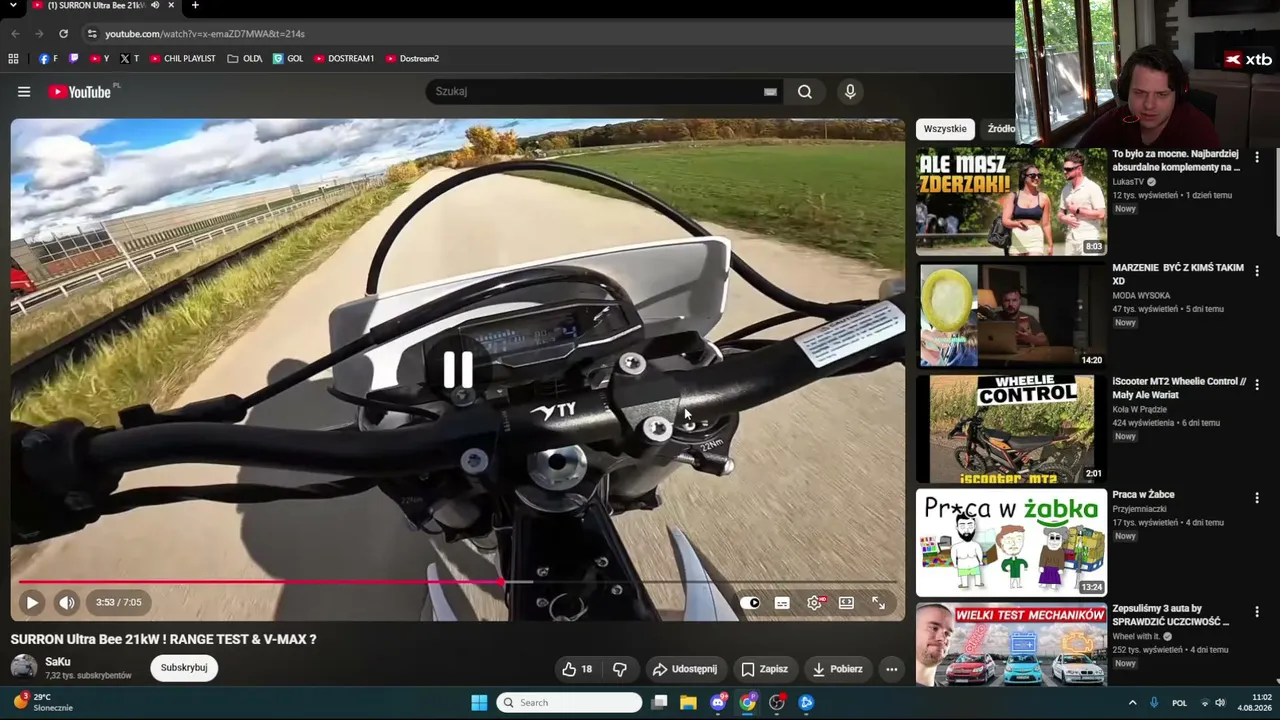The width and height of the screenshot is (1280, 720).
Task: Open the MODA WYSOKA channel link
Action: pos(1141,296)
